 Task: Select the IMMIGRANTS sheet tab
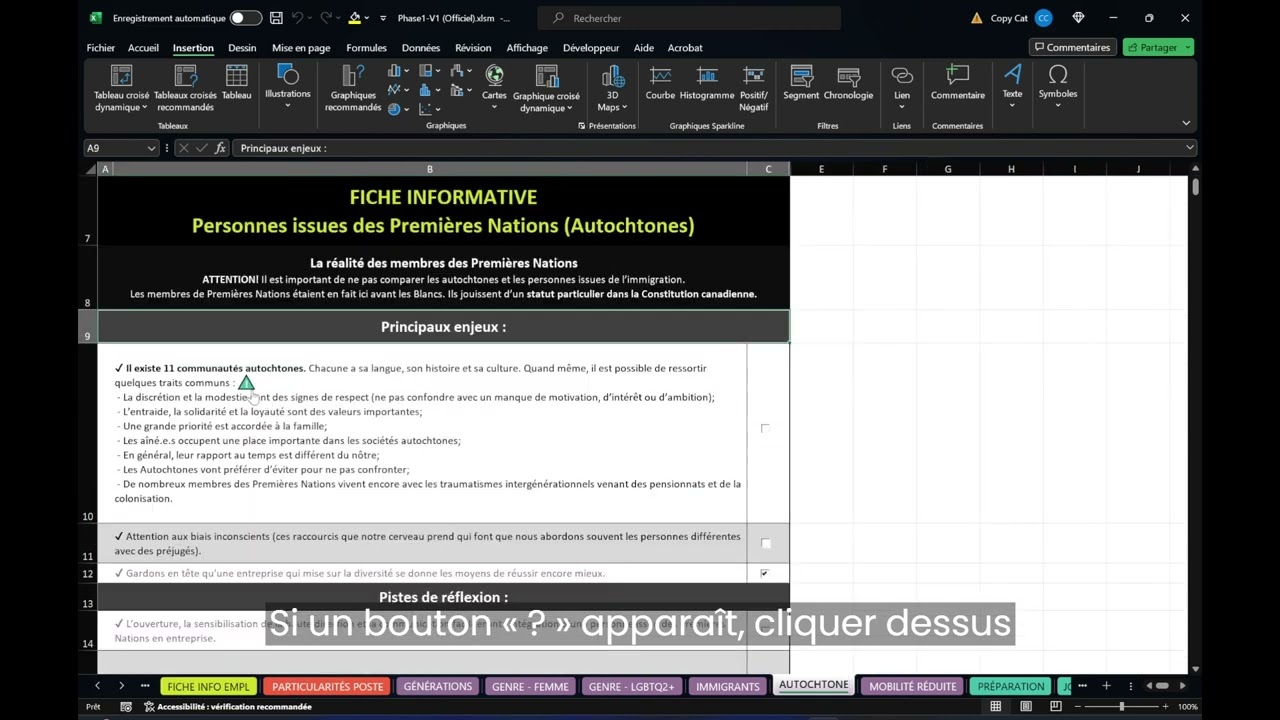pos(727,686)
